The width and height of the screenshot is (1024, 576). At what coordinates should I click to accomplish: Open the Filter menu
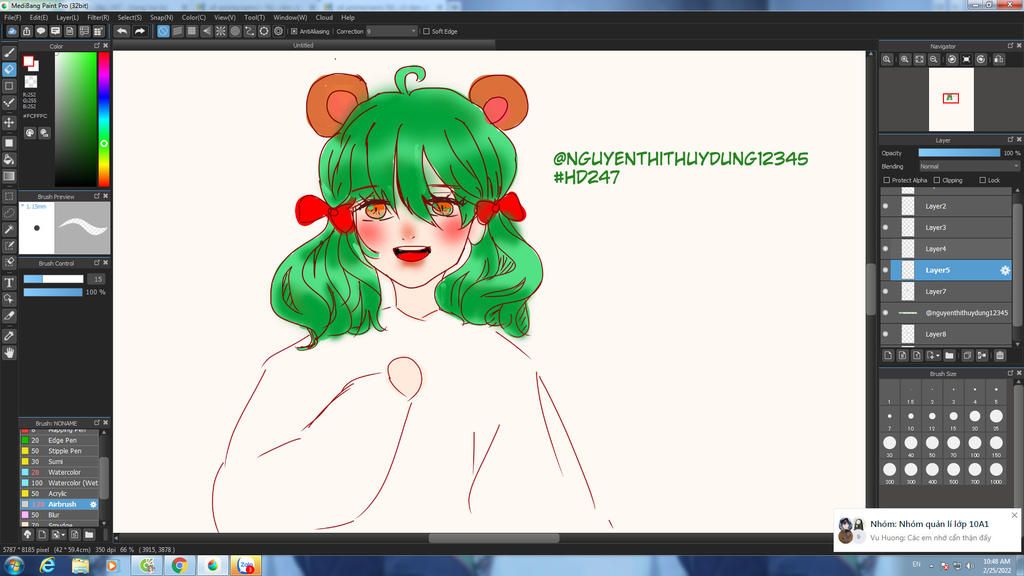tap(98, 18)
